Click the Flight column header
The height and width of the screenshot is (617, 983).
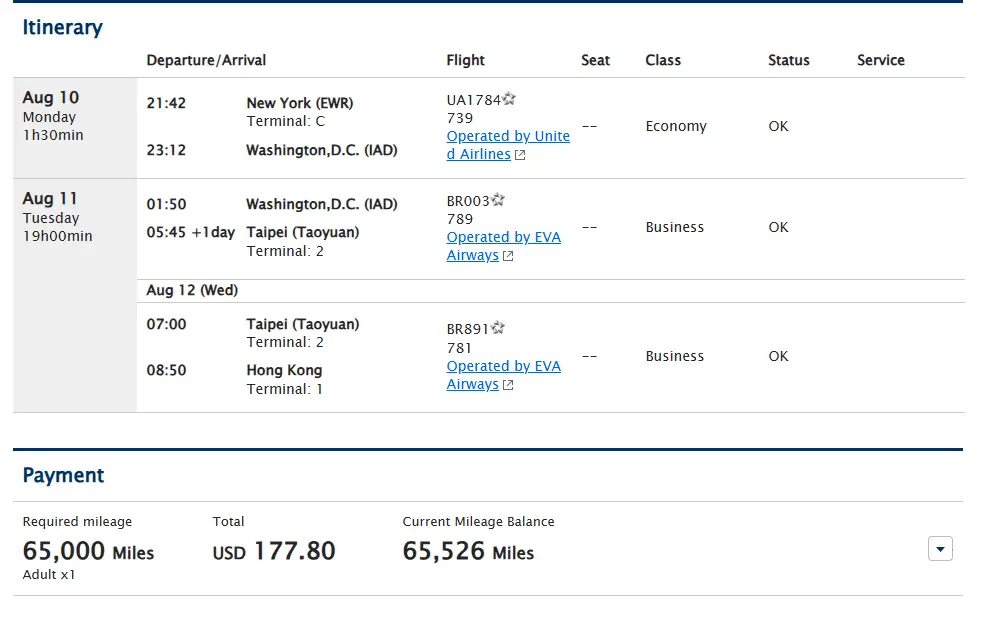pyautogui.click(x=465, y=60)
